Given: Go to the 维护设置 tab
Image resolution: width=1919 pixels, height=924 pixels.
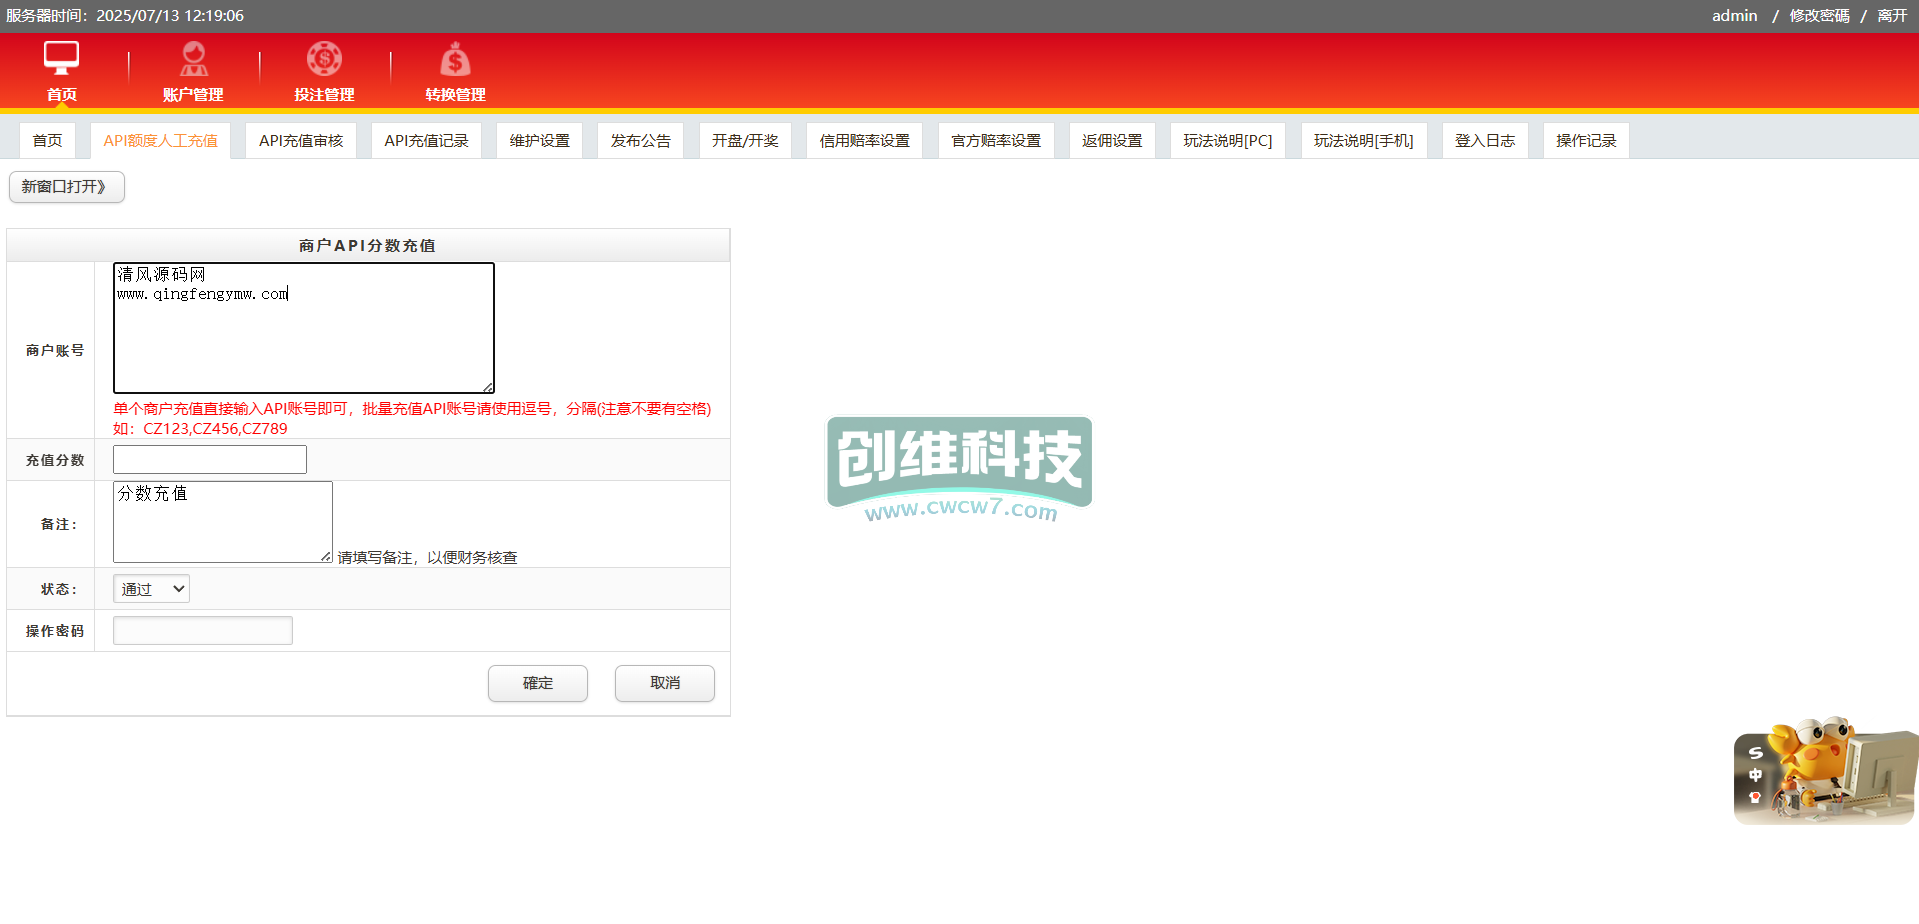Looking at the screenshot, I should 539,141.
